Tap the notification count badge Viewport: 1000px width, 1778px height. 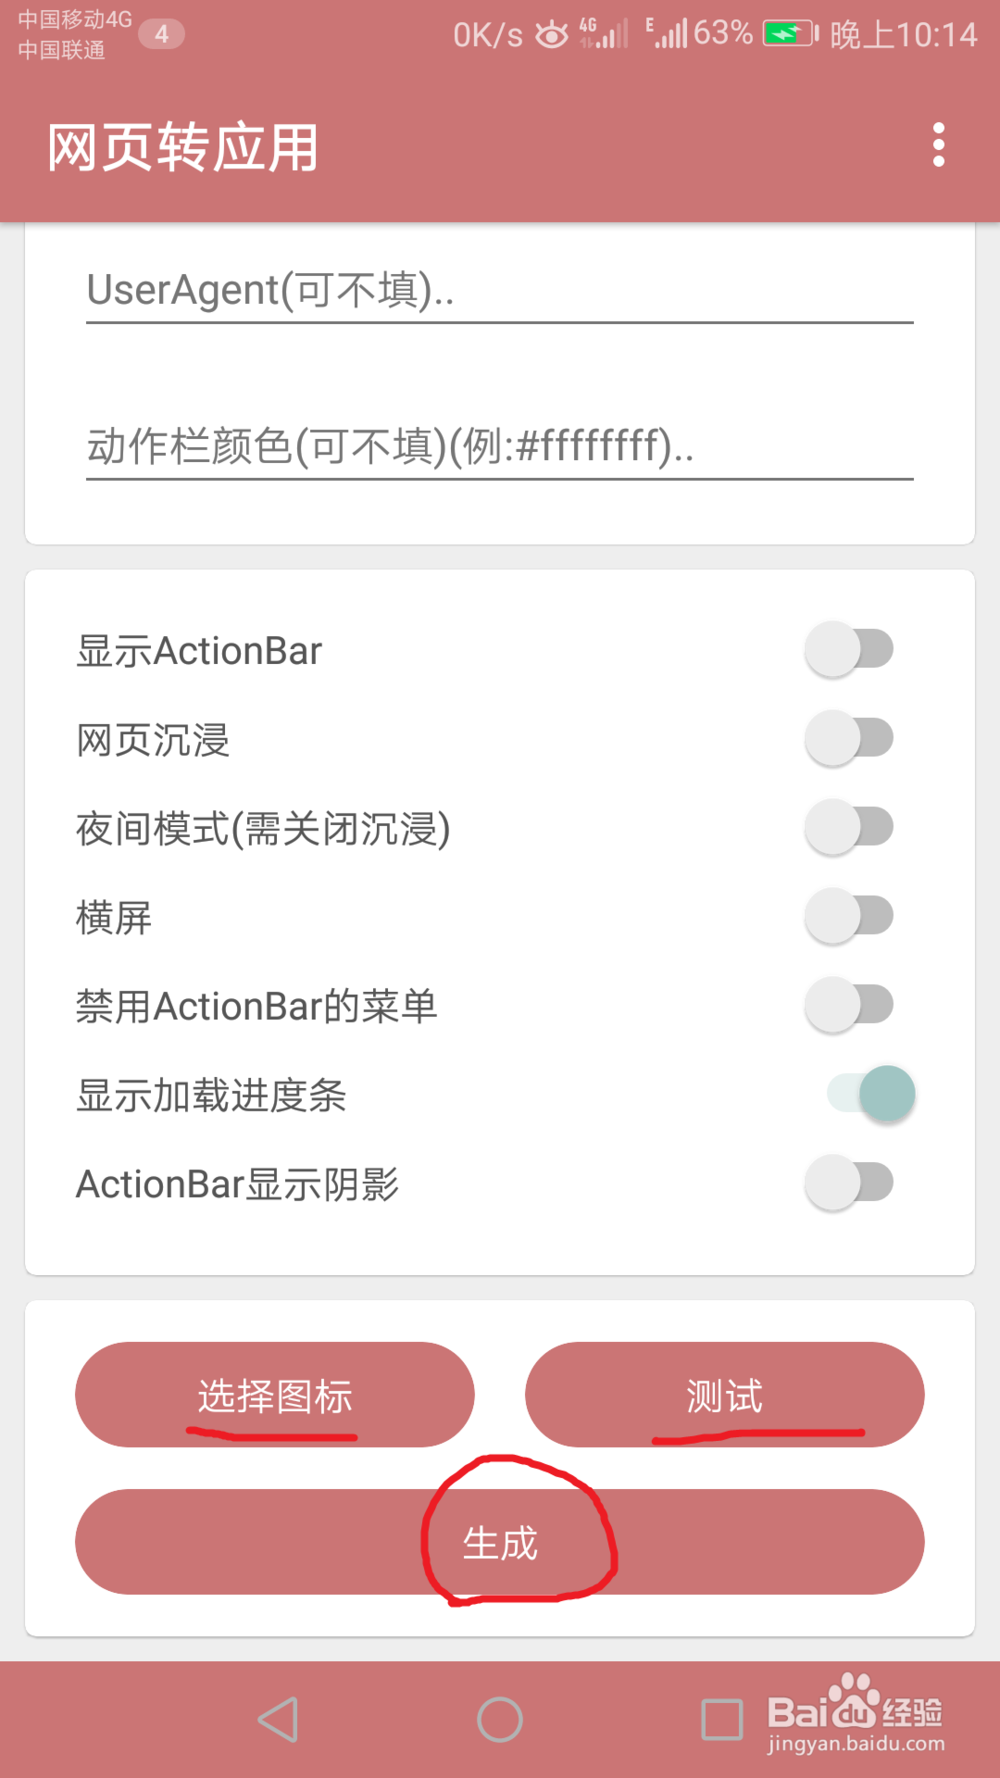[x=161, y=35]
